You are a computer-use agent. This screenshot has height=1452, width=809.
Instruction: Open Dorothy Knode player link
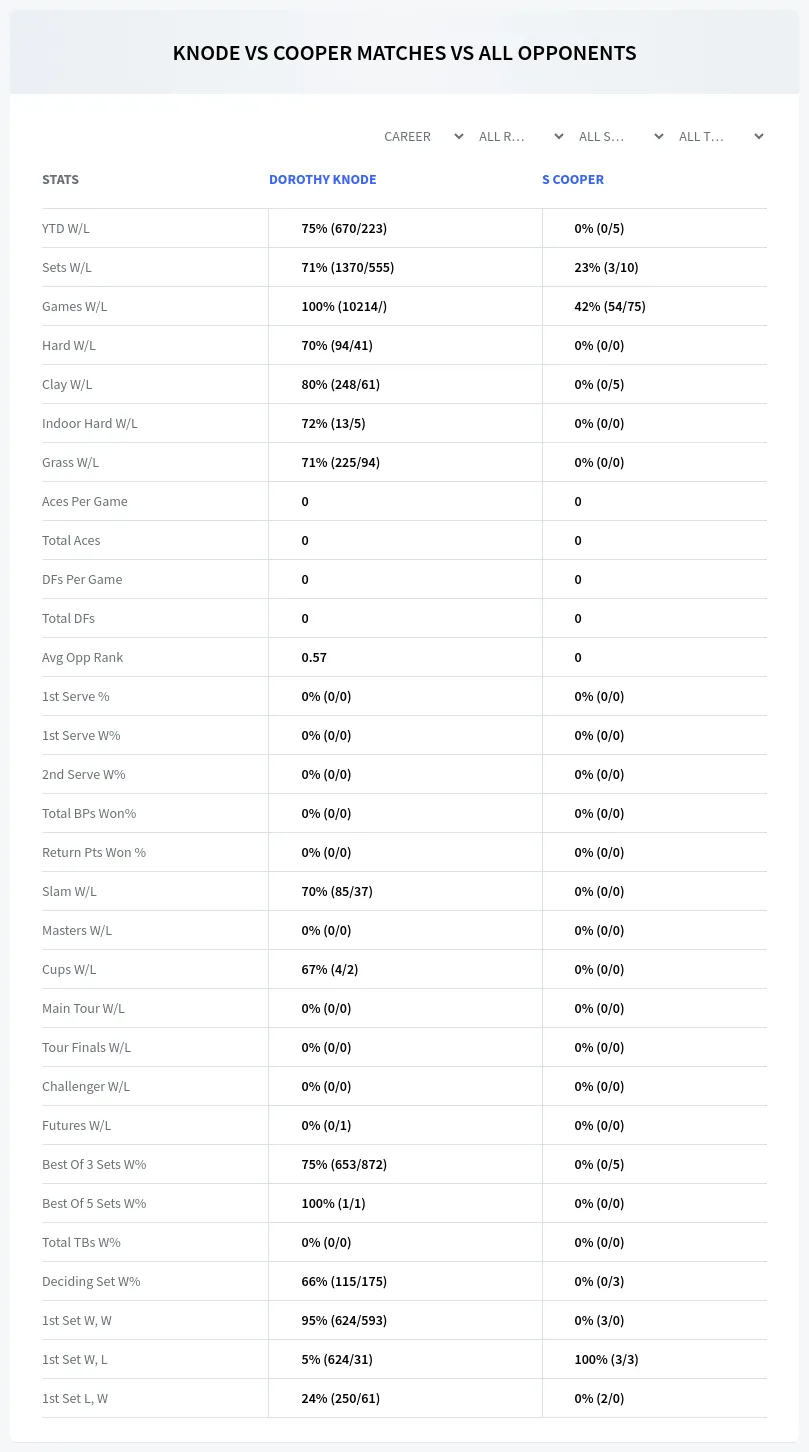click(x=322, y=180)
